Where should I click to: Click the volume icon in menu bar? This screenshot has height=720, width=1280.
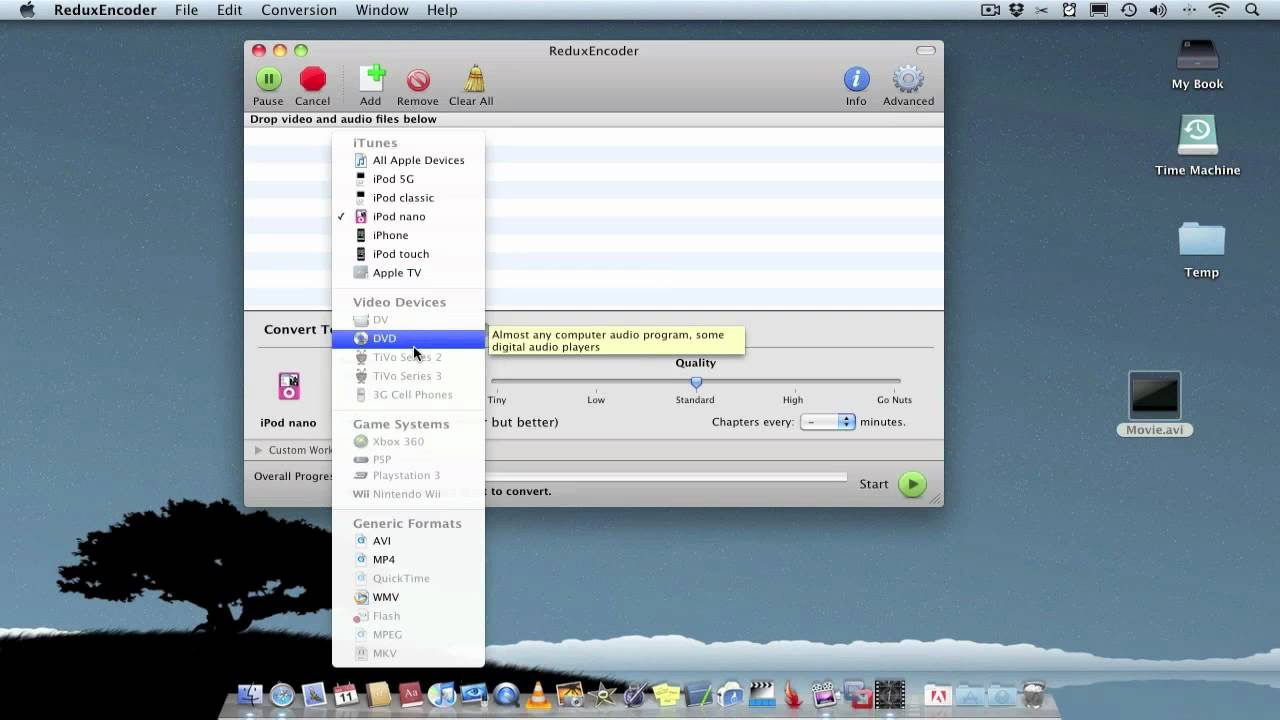coord(1158,10)
